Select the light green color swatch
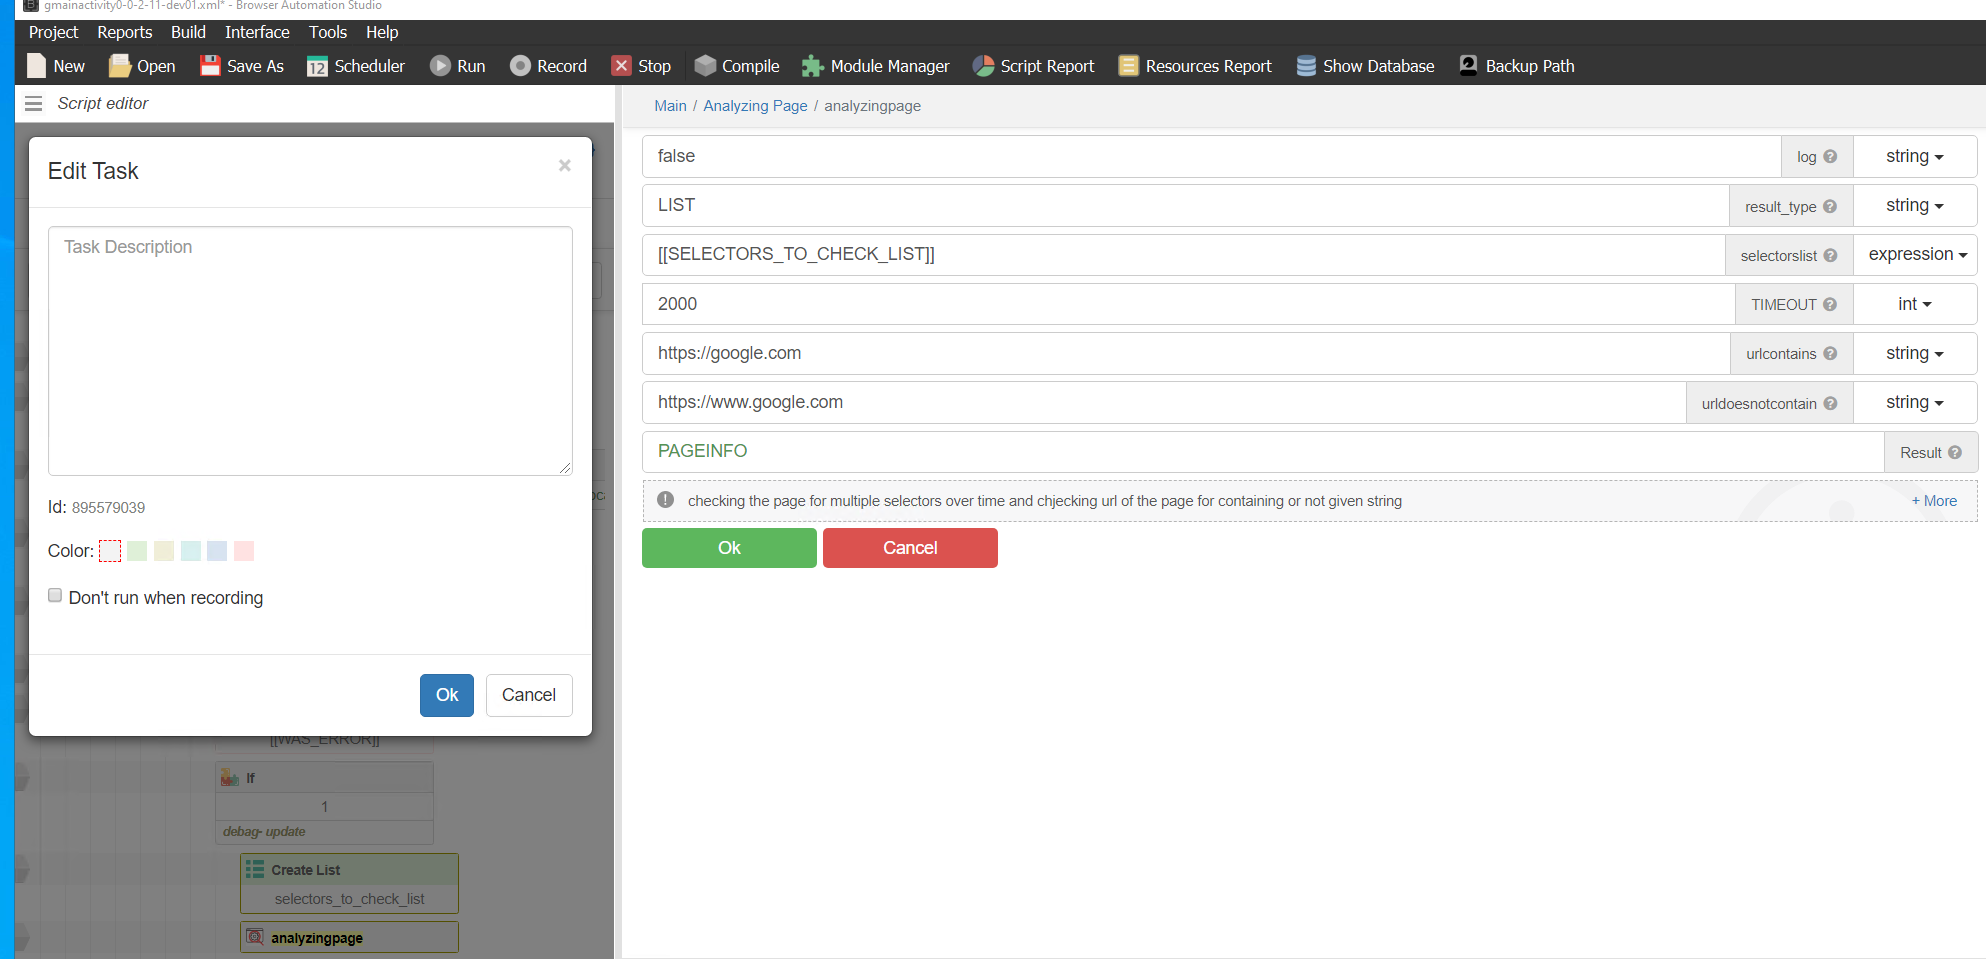Viewport: 1986px width, 959px height. click(x=137, y=551)
